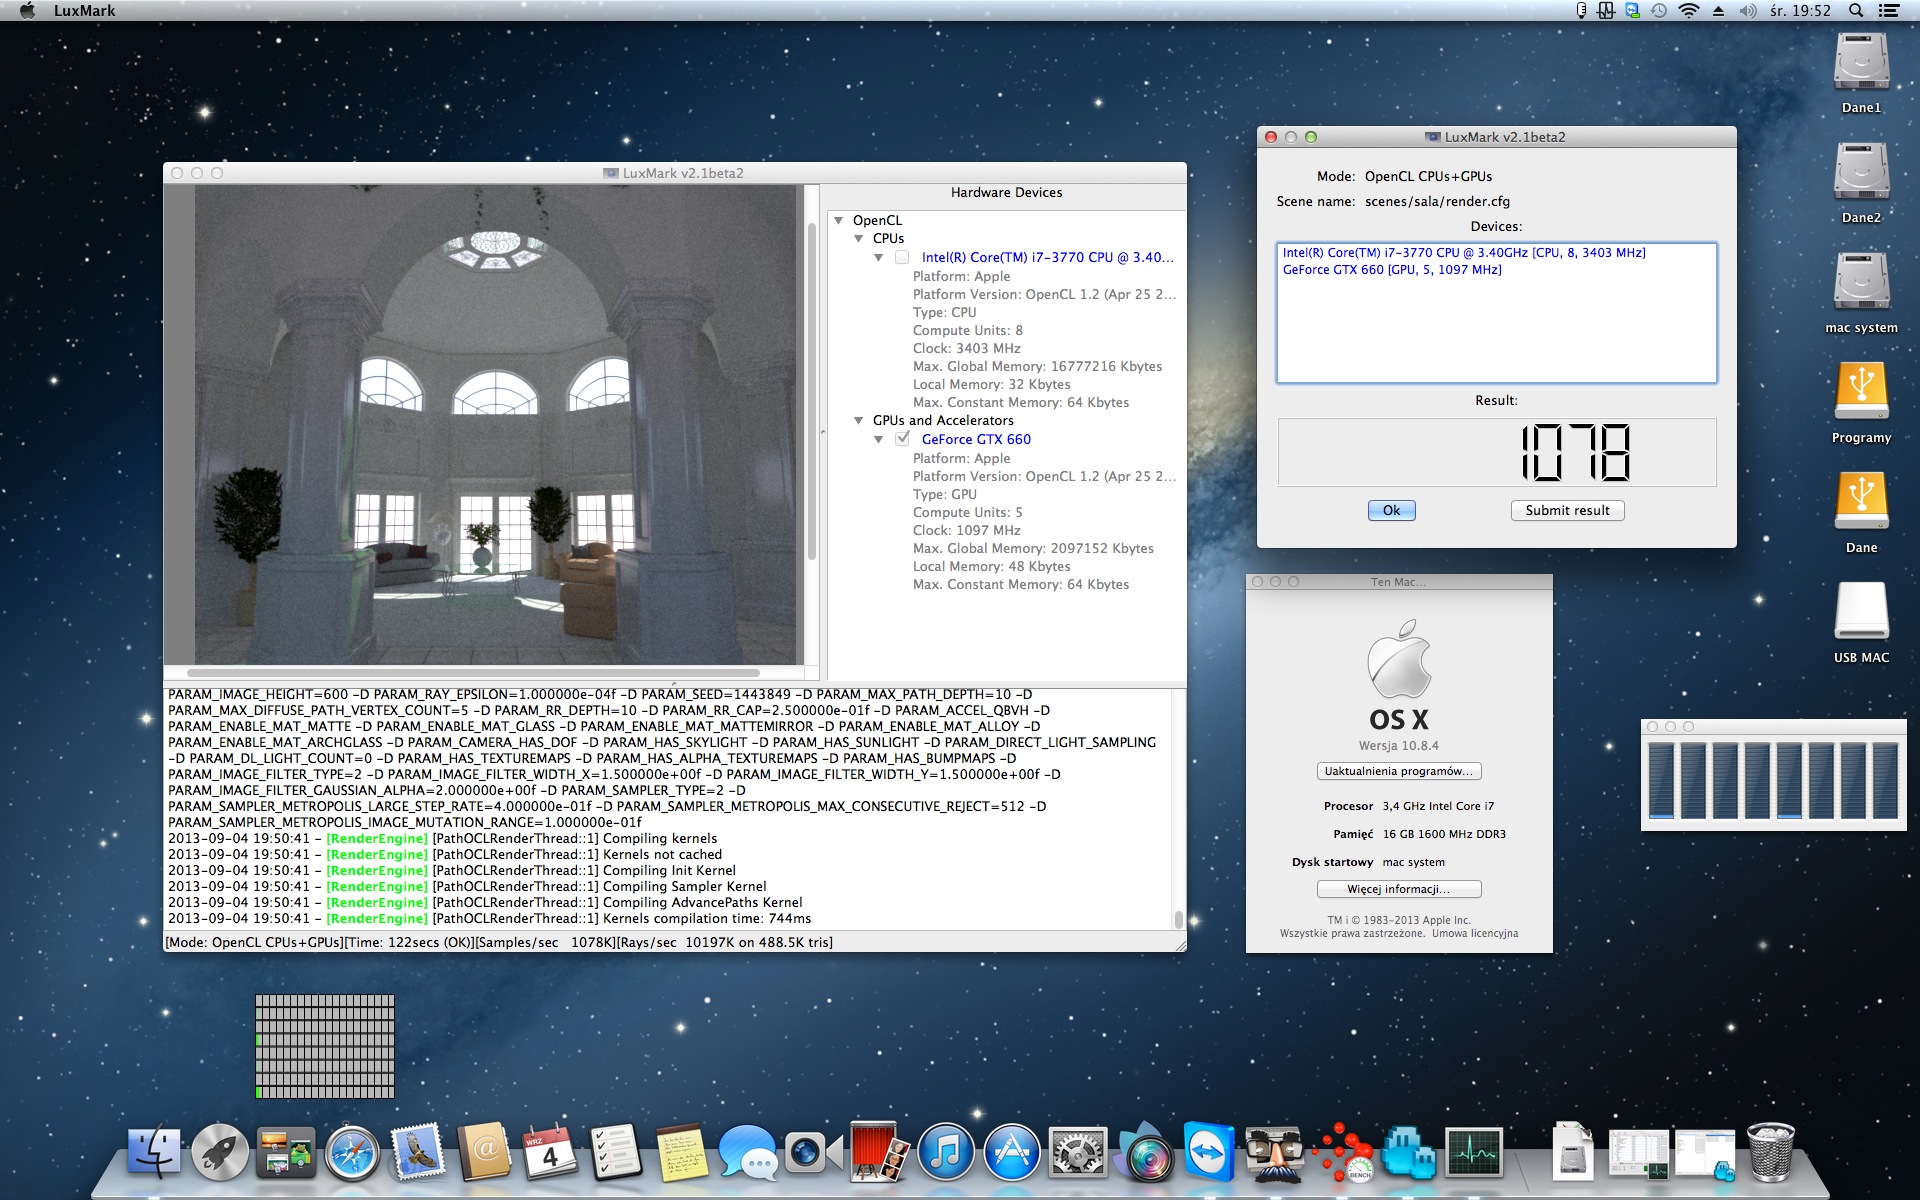This screenshot has height=1200, width=1920.
Task: Open the yellow Notes app in Dock
Action: point(682,1152)
